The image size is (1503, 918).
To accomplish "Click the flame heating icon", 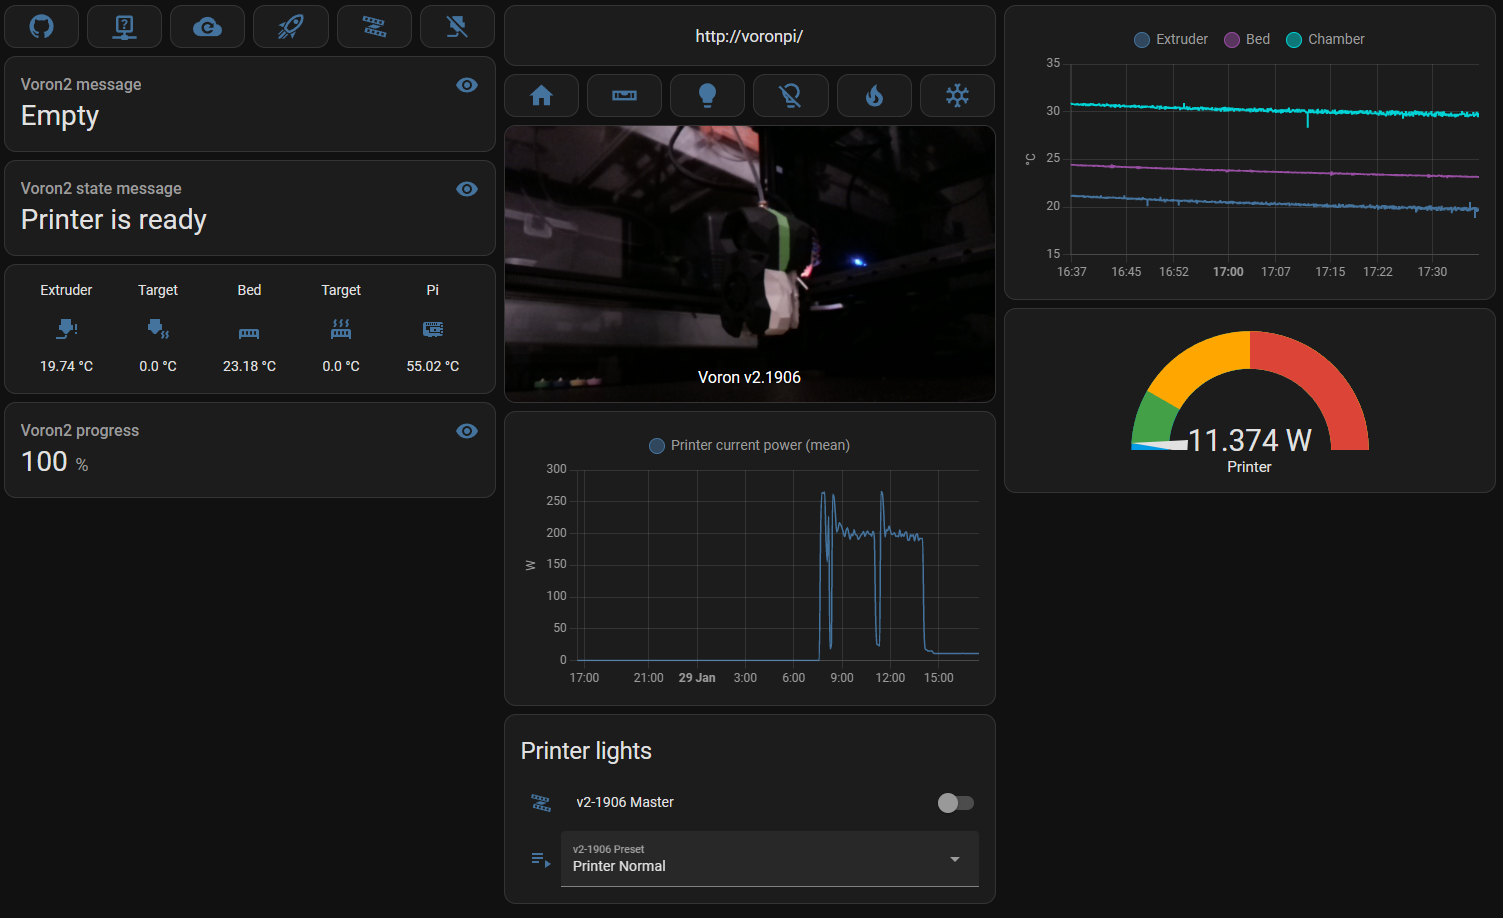I will tap(874, 95).
